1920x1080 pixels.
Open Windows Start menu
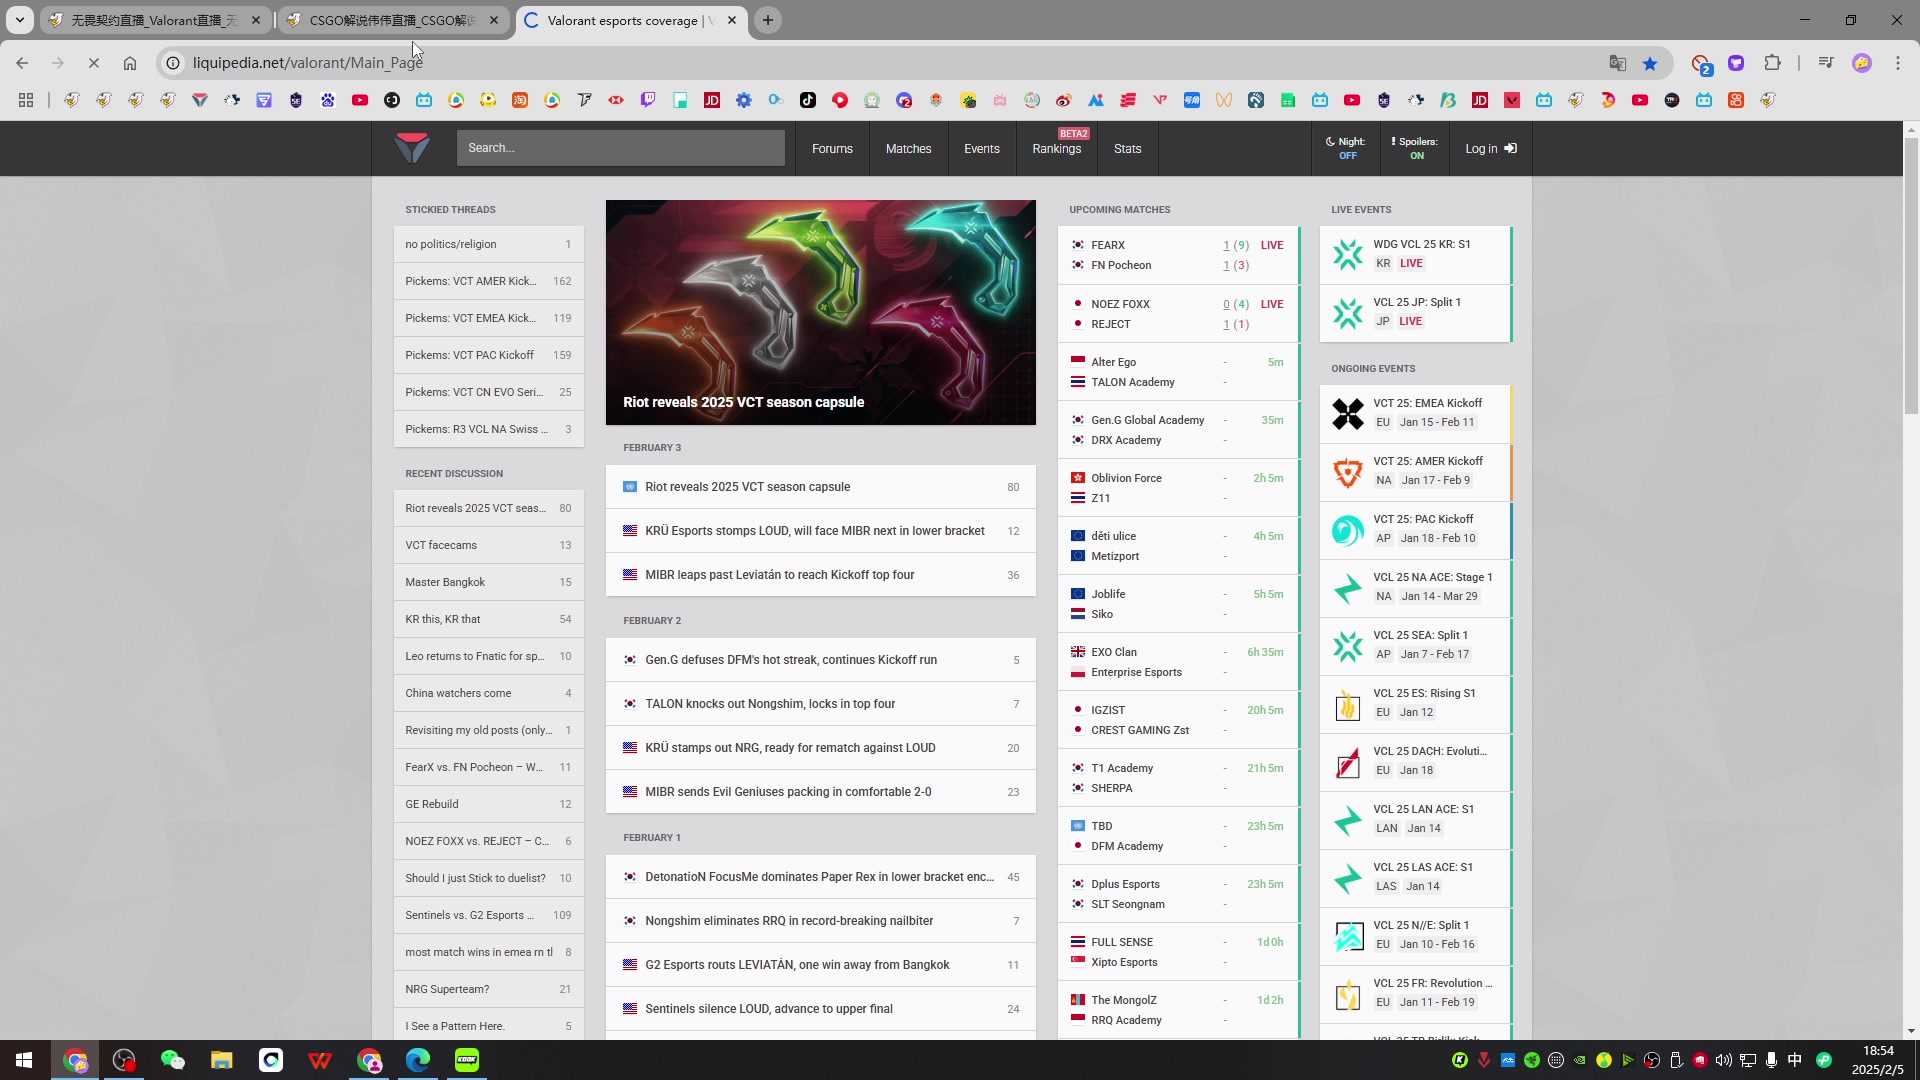[24, 1060]
